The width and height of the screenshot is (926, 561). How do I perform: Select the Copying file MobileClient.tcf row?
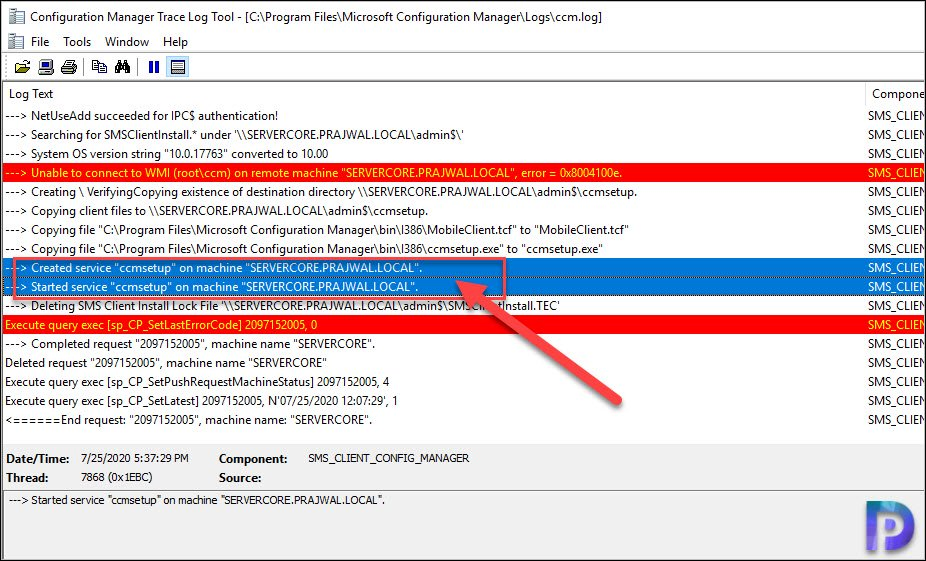click(x=463, y=230)
